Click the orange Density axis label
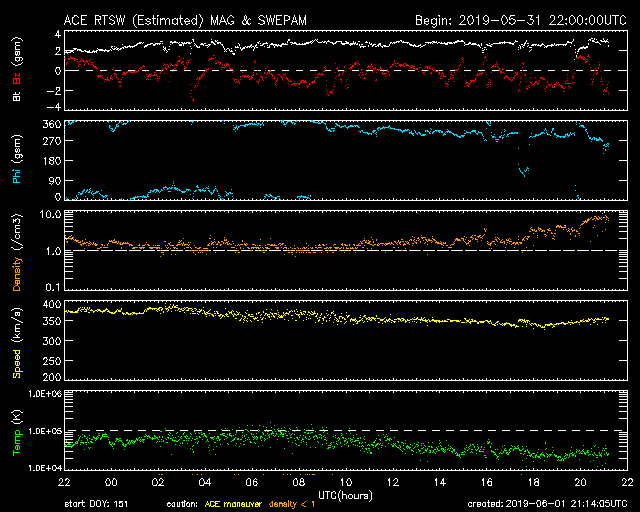The height and width of the screenshot is (512, 640). point(17,274)
